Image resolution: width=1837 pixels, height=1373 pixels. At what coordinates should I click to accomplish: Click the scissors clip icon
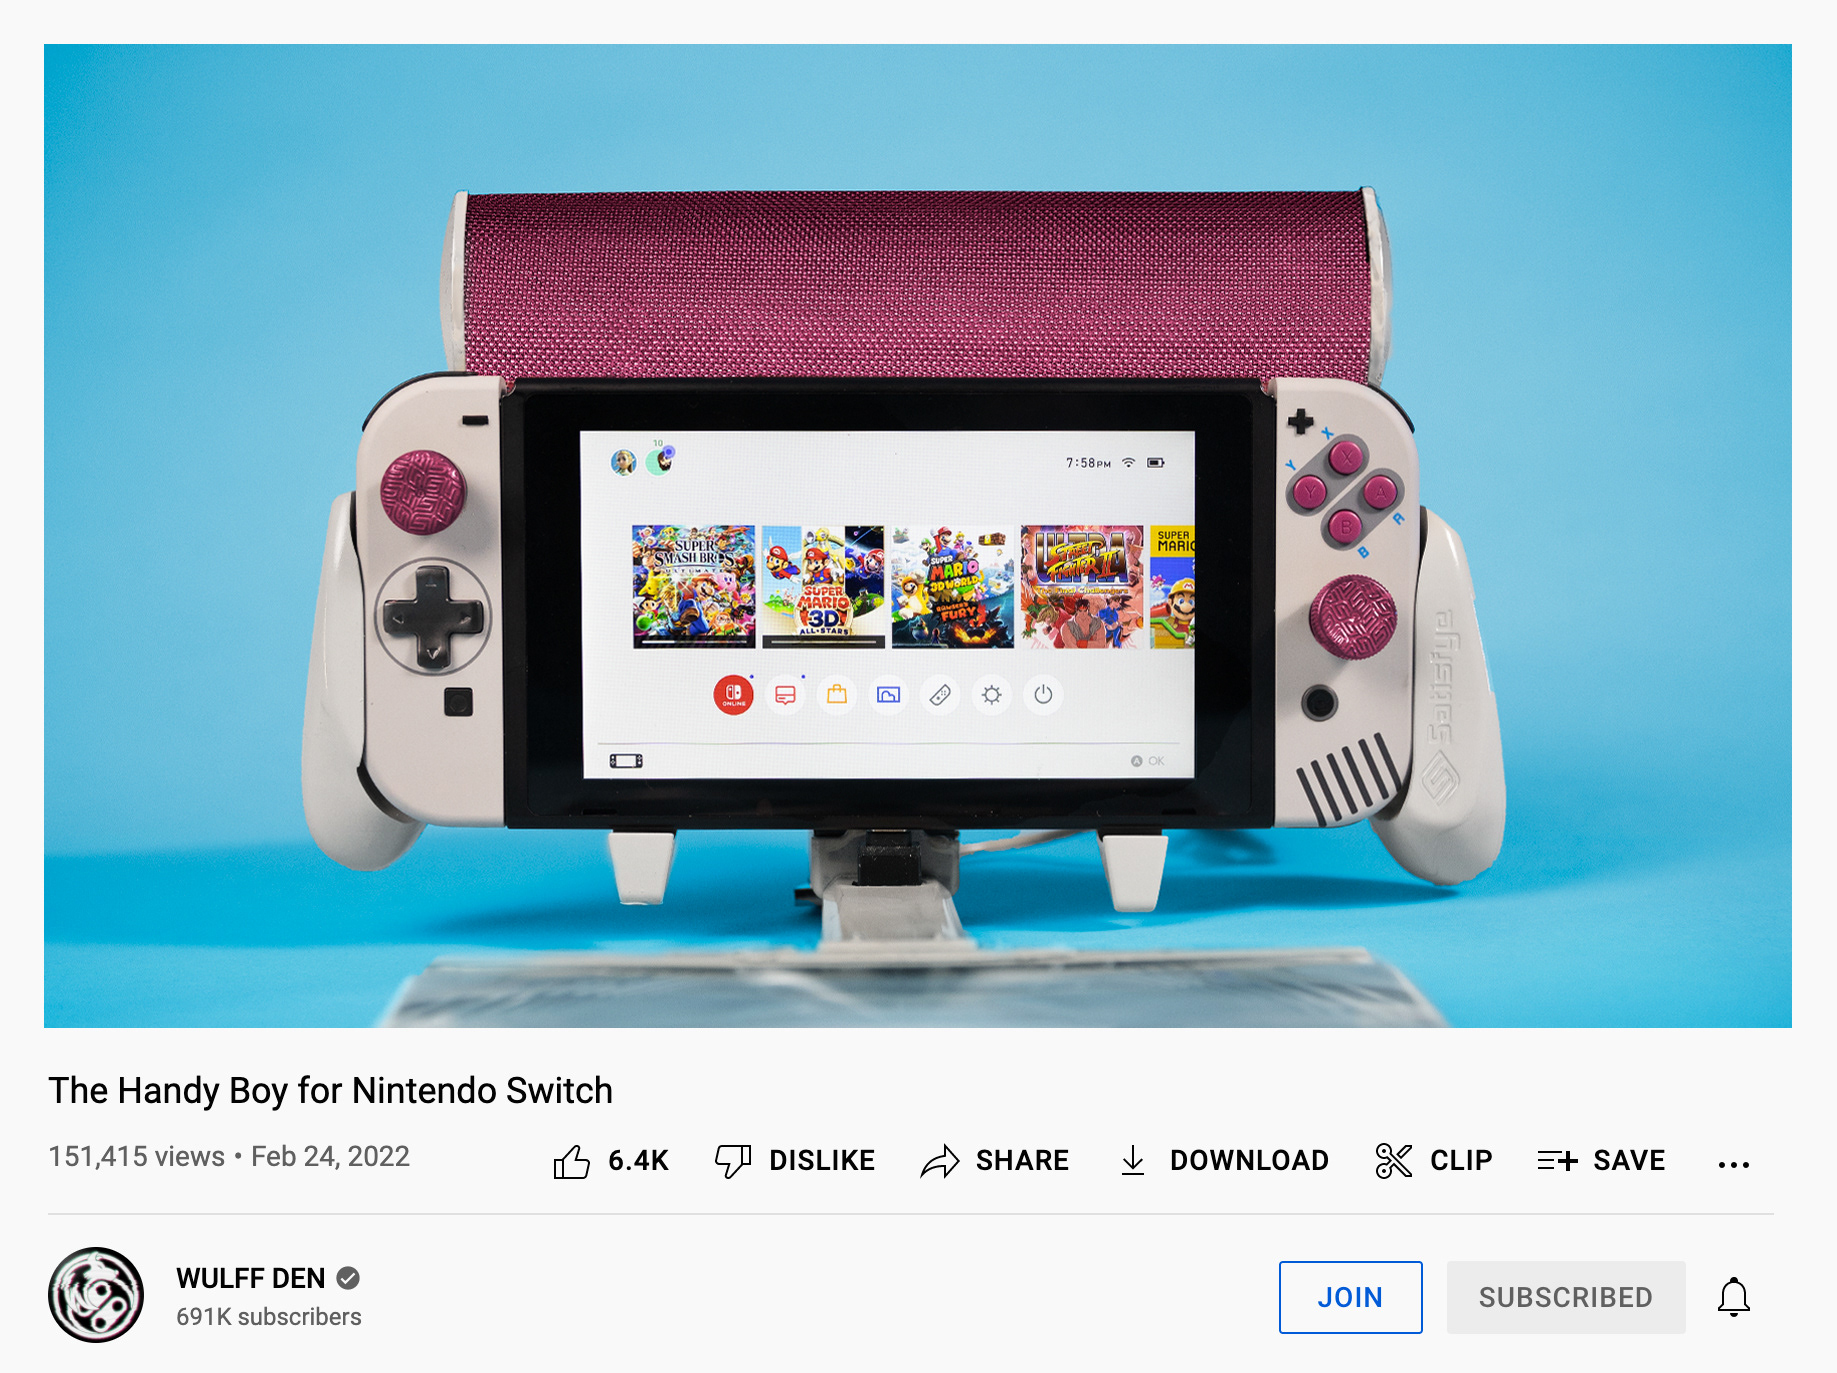(x=1393, y=1160)
